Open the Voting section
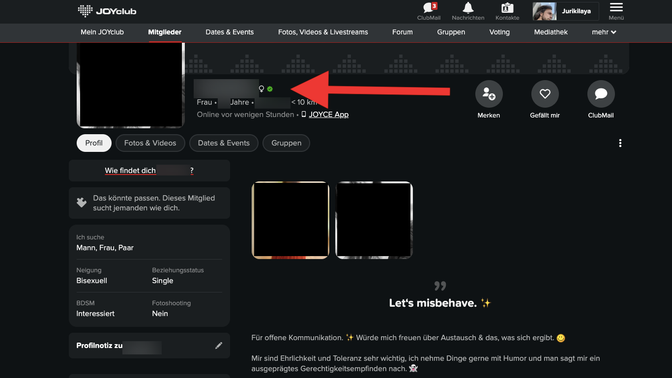Image resolution: width=672 pixels, height=378 pixels. coord(499,32)
